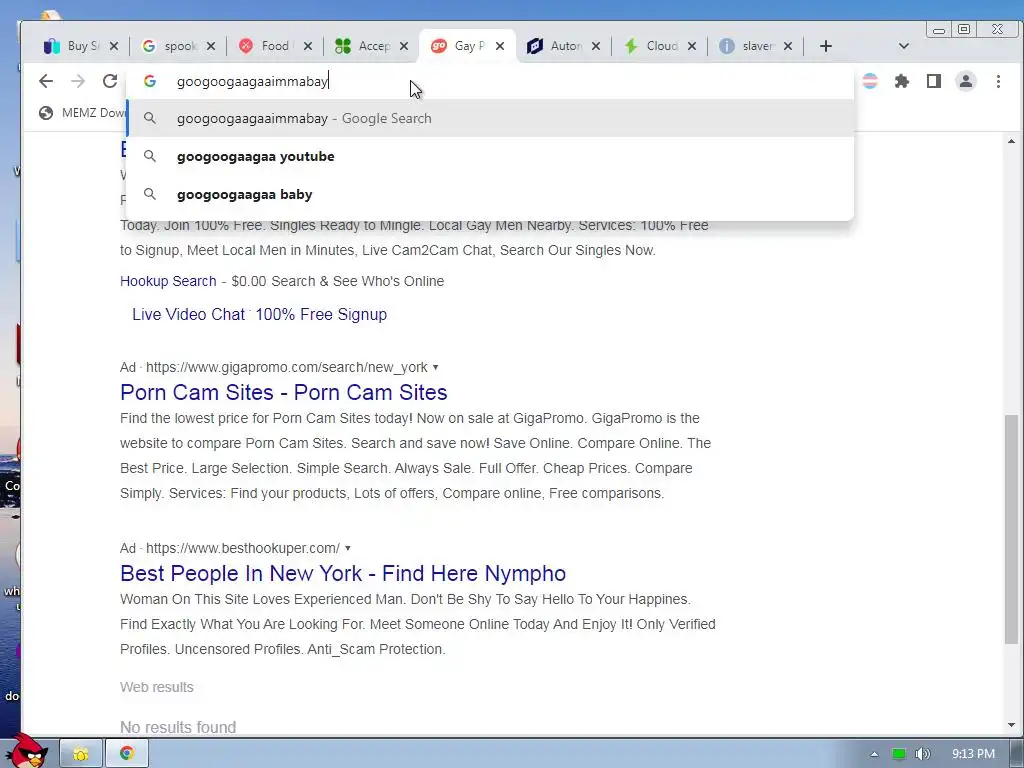This screenshot has width=1024, height=768.
Task: Reload the current page
Action: coord(110,81)
